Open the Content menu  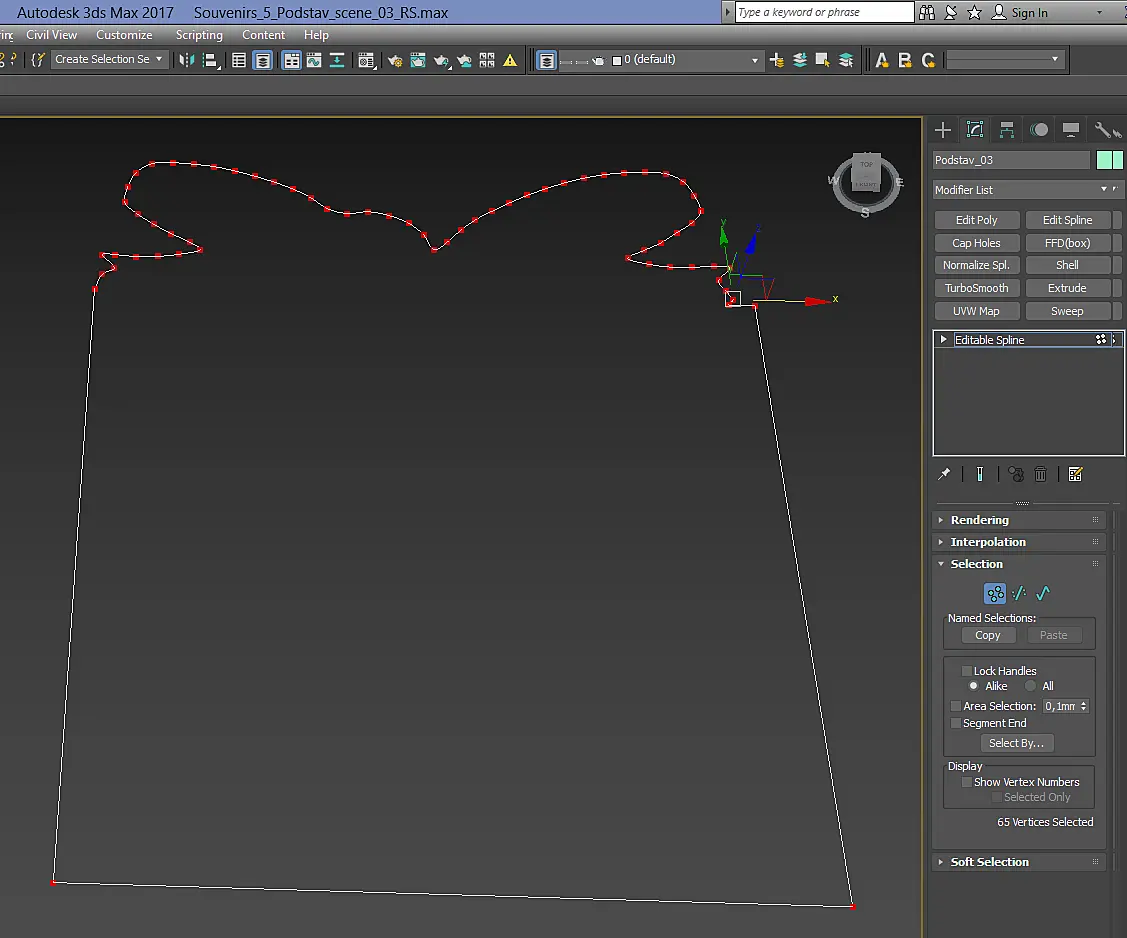(263, 35)
